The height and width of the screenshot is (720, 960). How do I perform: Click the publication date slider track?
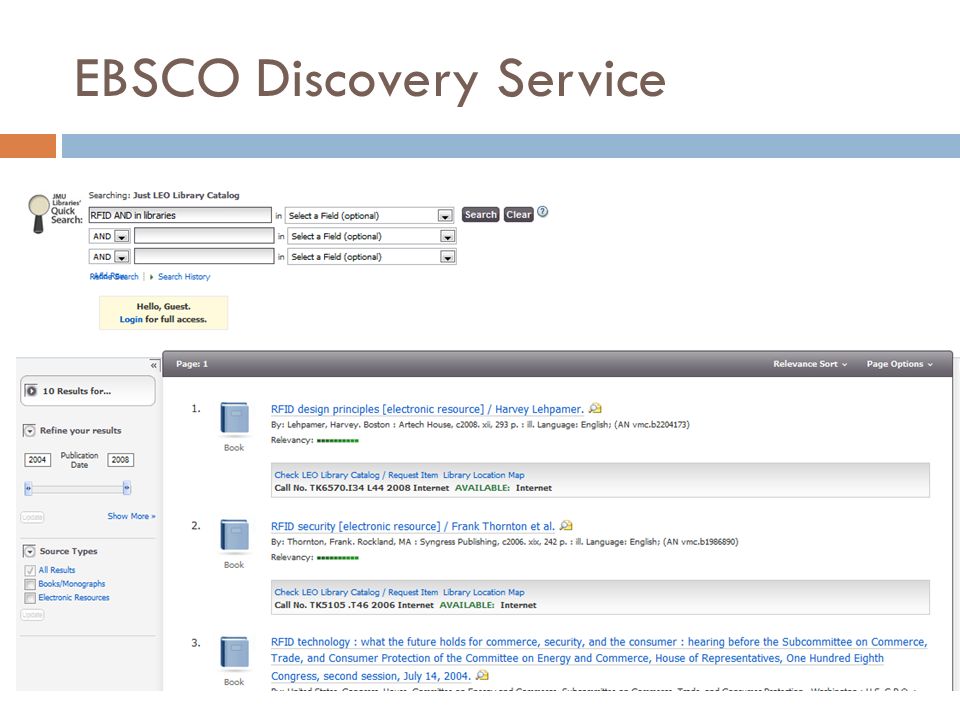coord(78,489)
